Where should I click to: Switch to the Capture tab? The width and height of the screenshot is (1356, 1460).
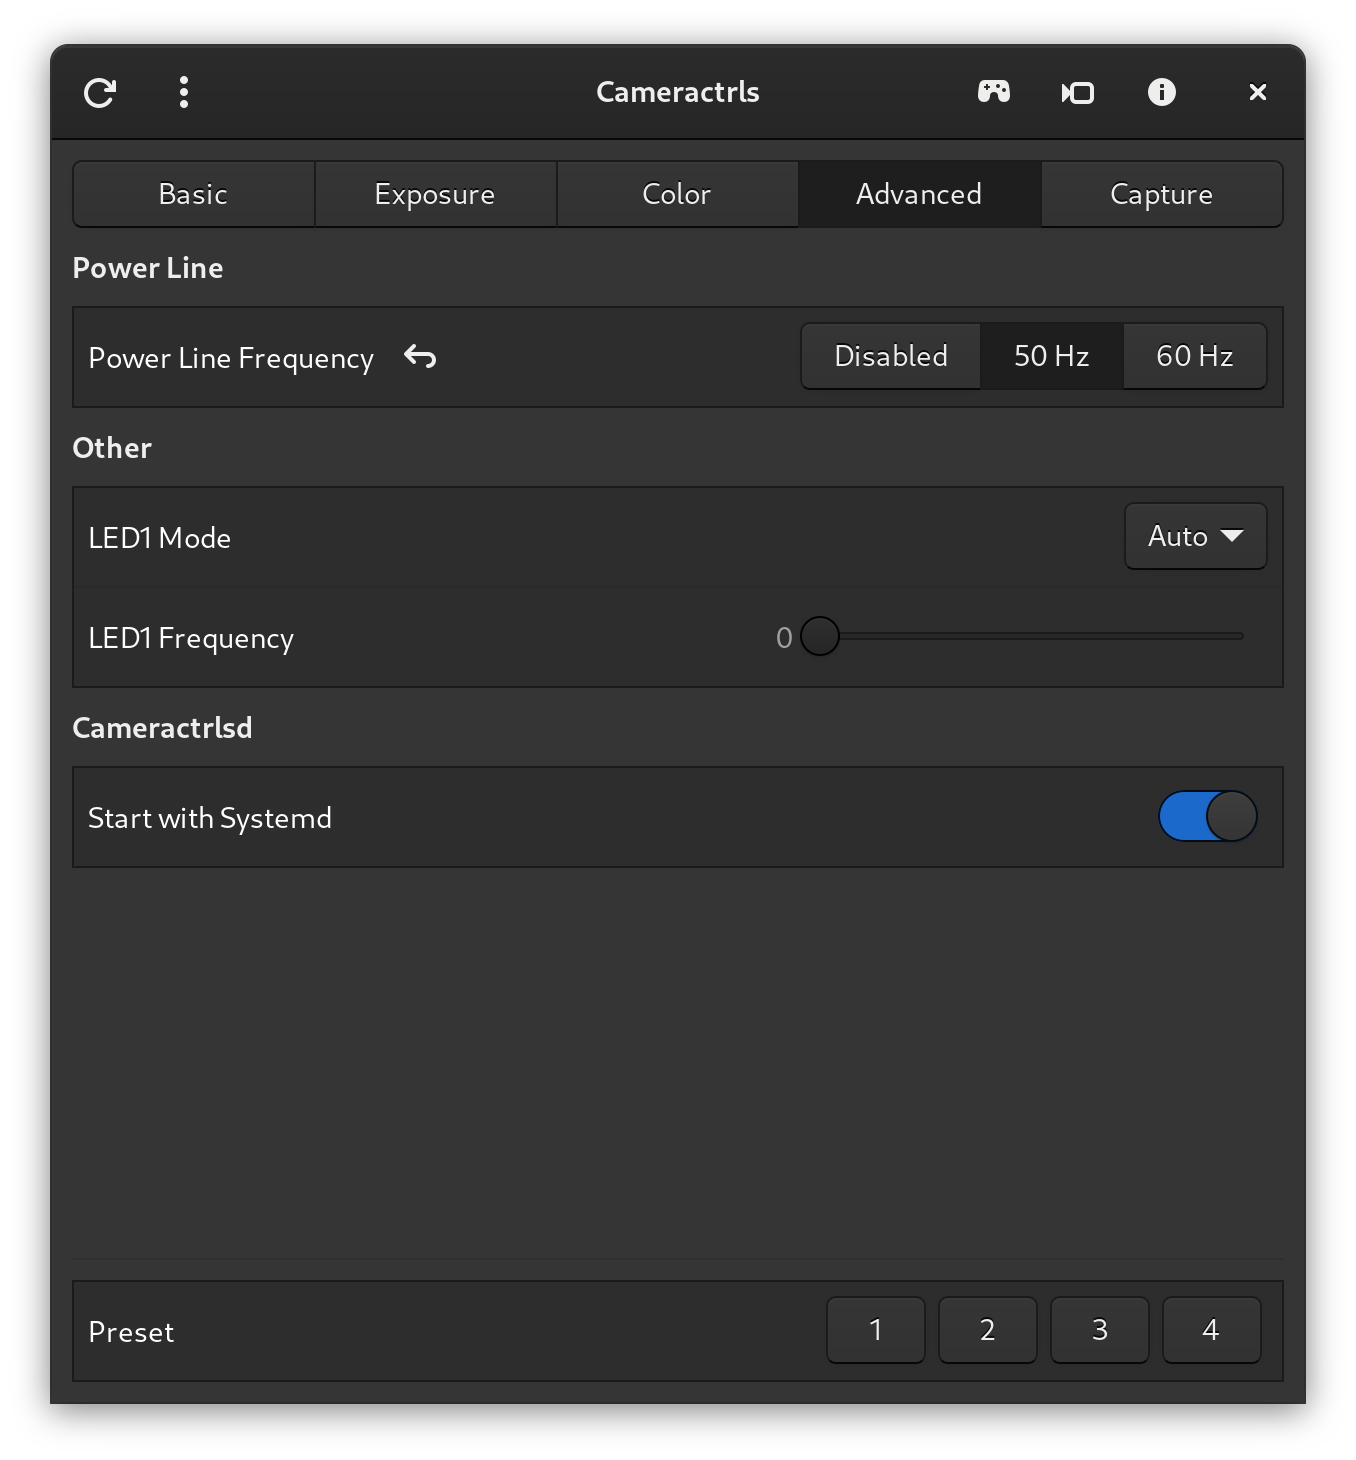[x=1161, y=194]
